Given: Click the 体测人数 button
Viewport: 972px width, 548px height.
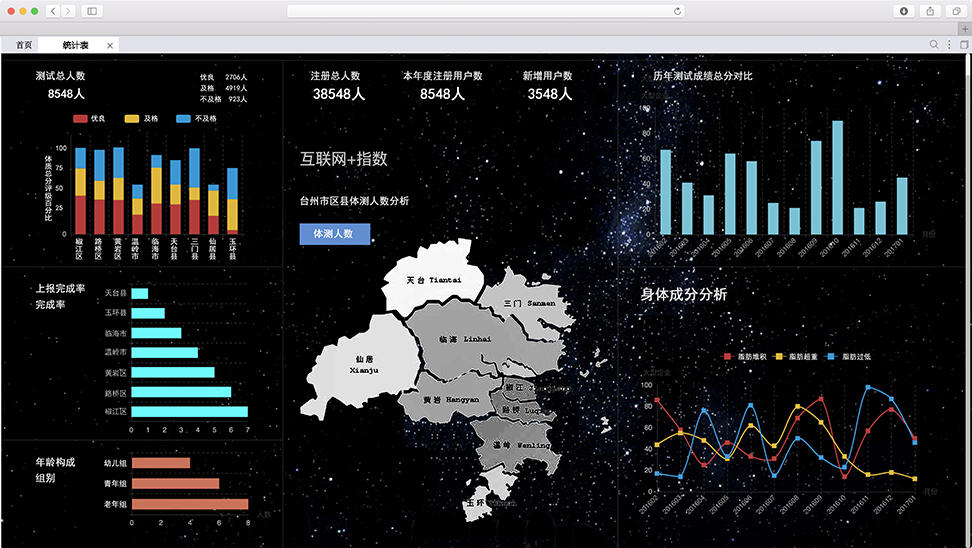Looking at the screenshot, I should tap(334, 234).
